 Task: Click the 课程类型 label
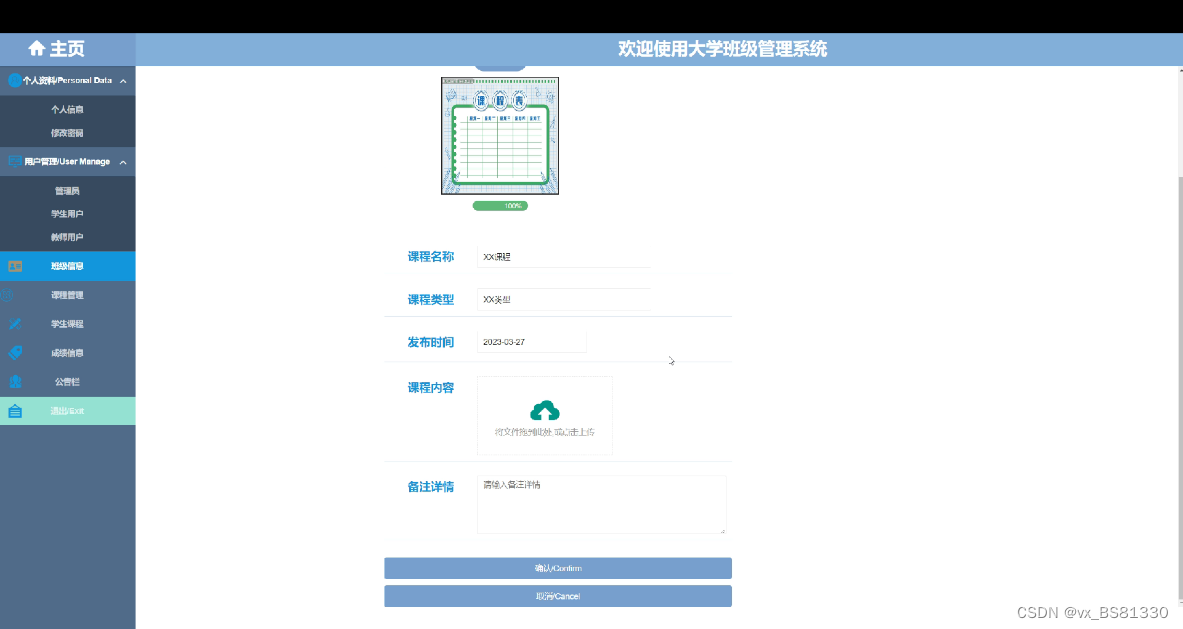[x=431, y=299]
